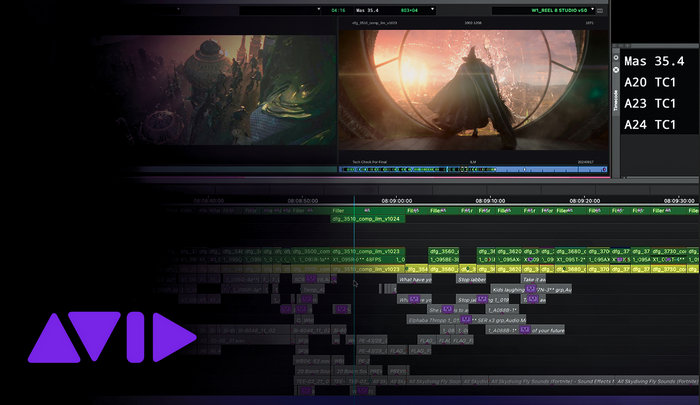Select the A20 TC1 line in Timecode window
The height and width of the screenshot is (405, 700).
point(650,82)
